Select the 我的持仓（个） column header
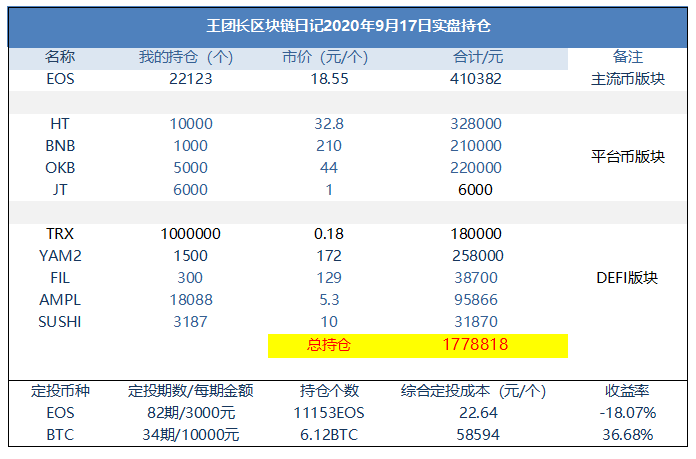Image resolution: width=696 pixels, height=459 pixels. click(186, 57)
